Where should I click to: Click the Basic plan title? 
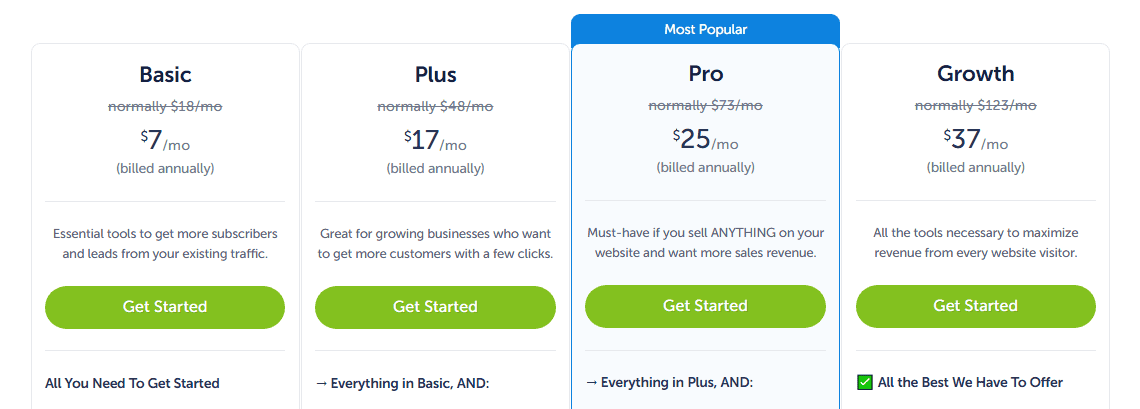click(165, 74)
